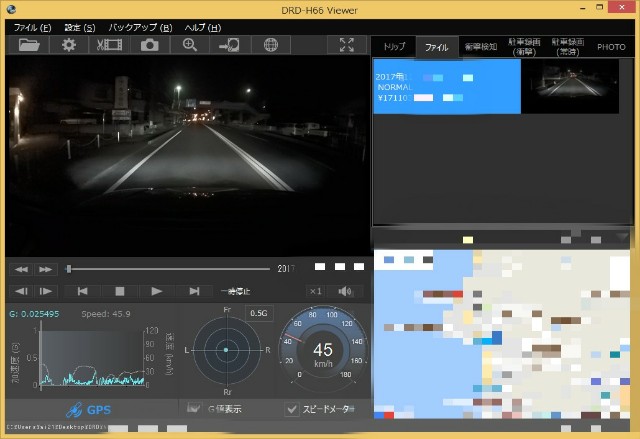Click the map view area
The width and height of the screenshot is (640, 439).
[502, 334]
